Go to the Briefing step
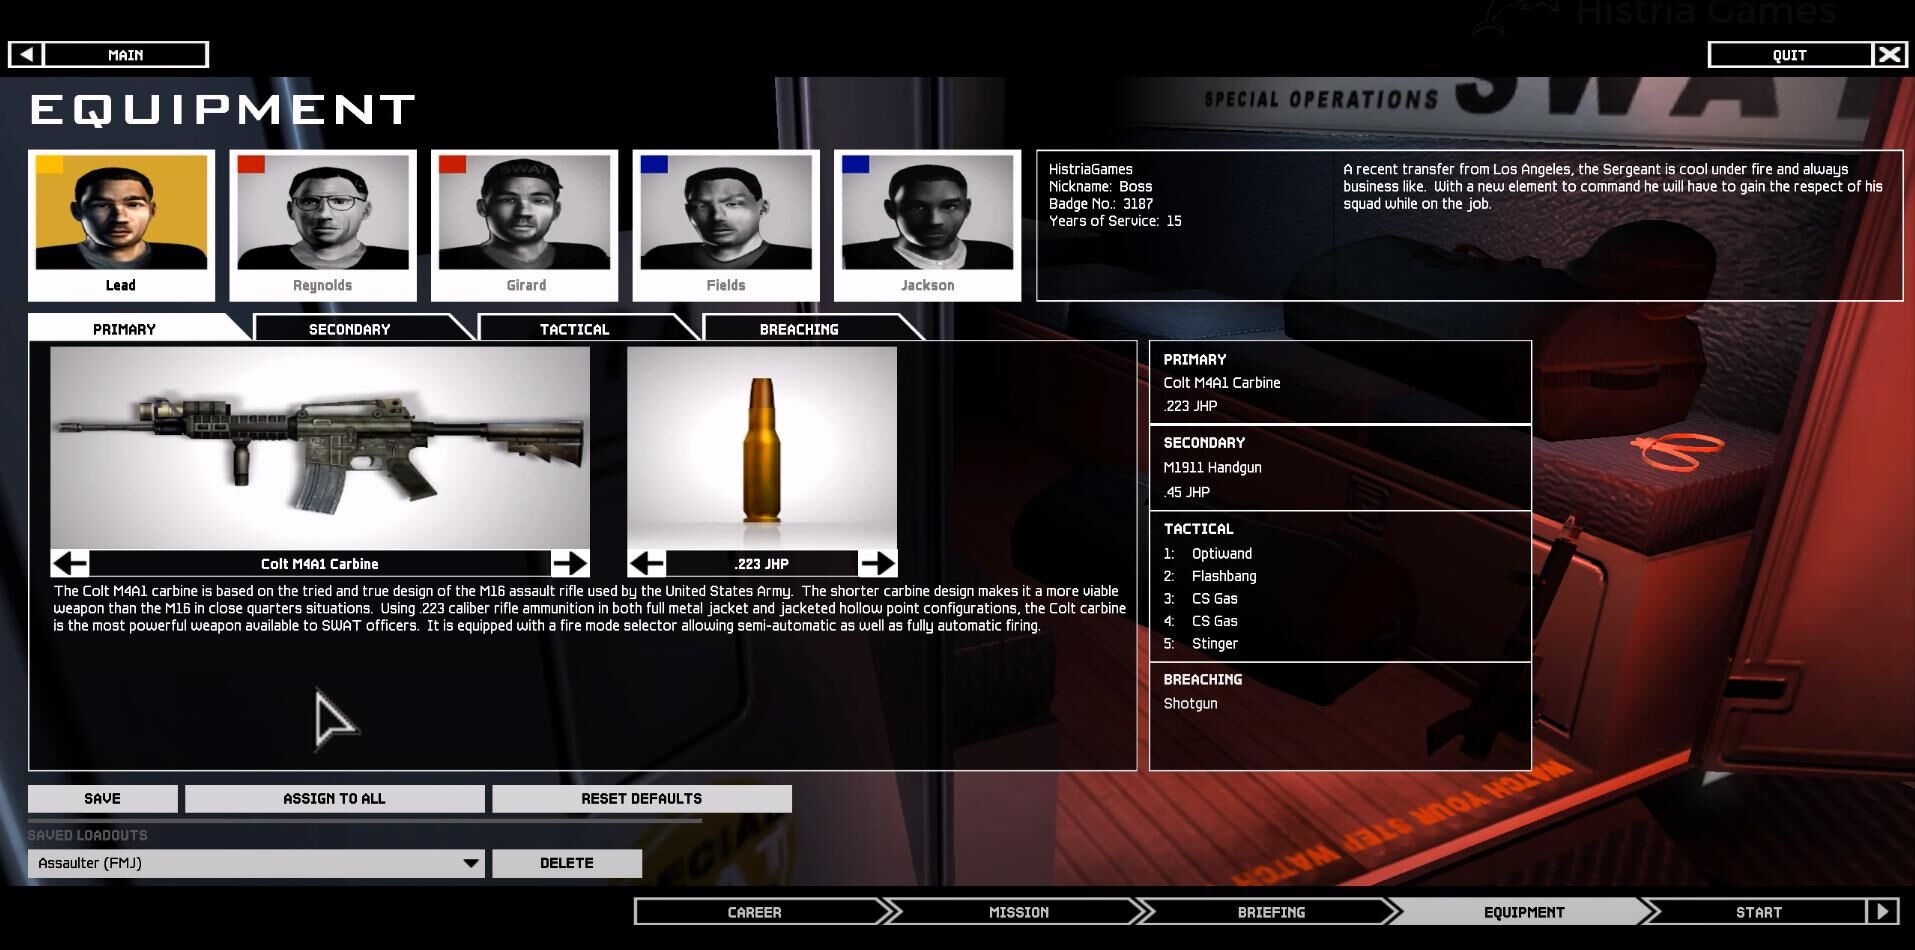The image size is (1915, 950). (x=1271, y=912)
